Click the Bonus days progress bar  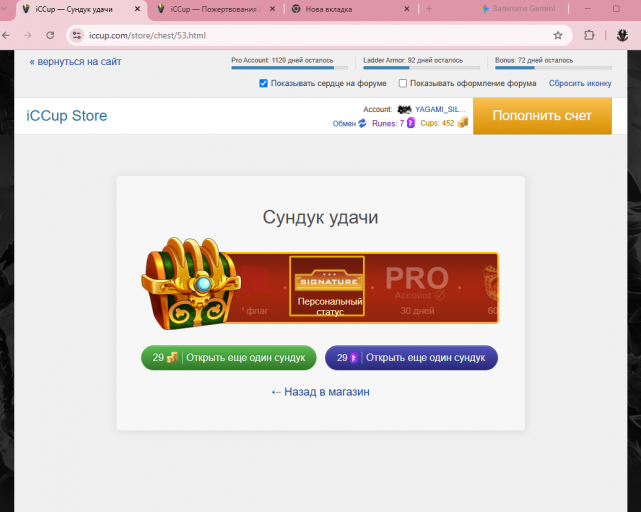coord(554,68)
